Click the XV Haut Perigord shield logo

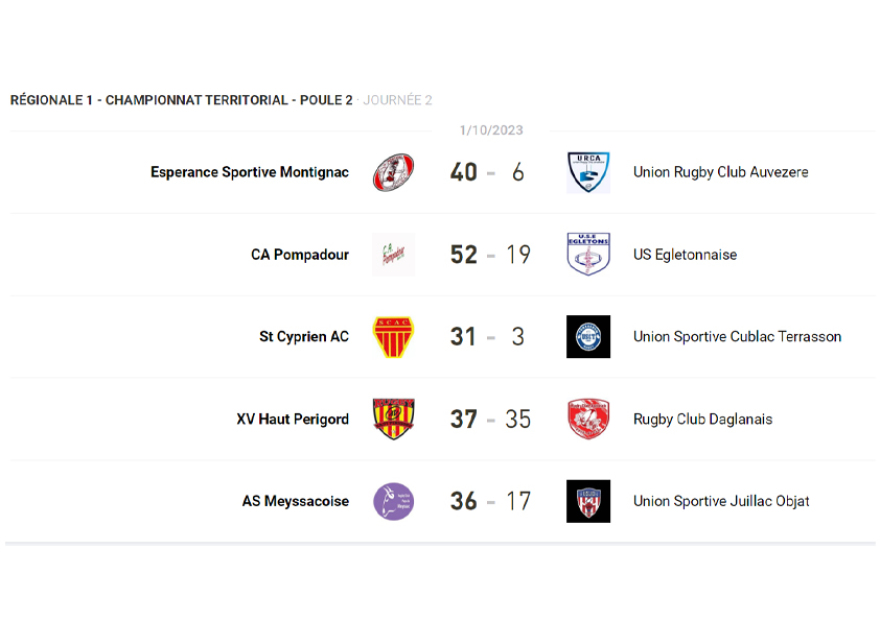(393, 419)
